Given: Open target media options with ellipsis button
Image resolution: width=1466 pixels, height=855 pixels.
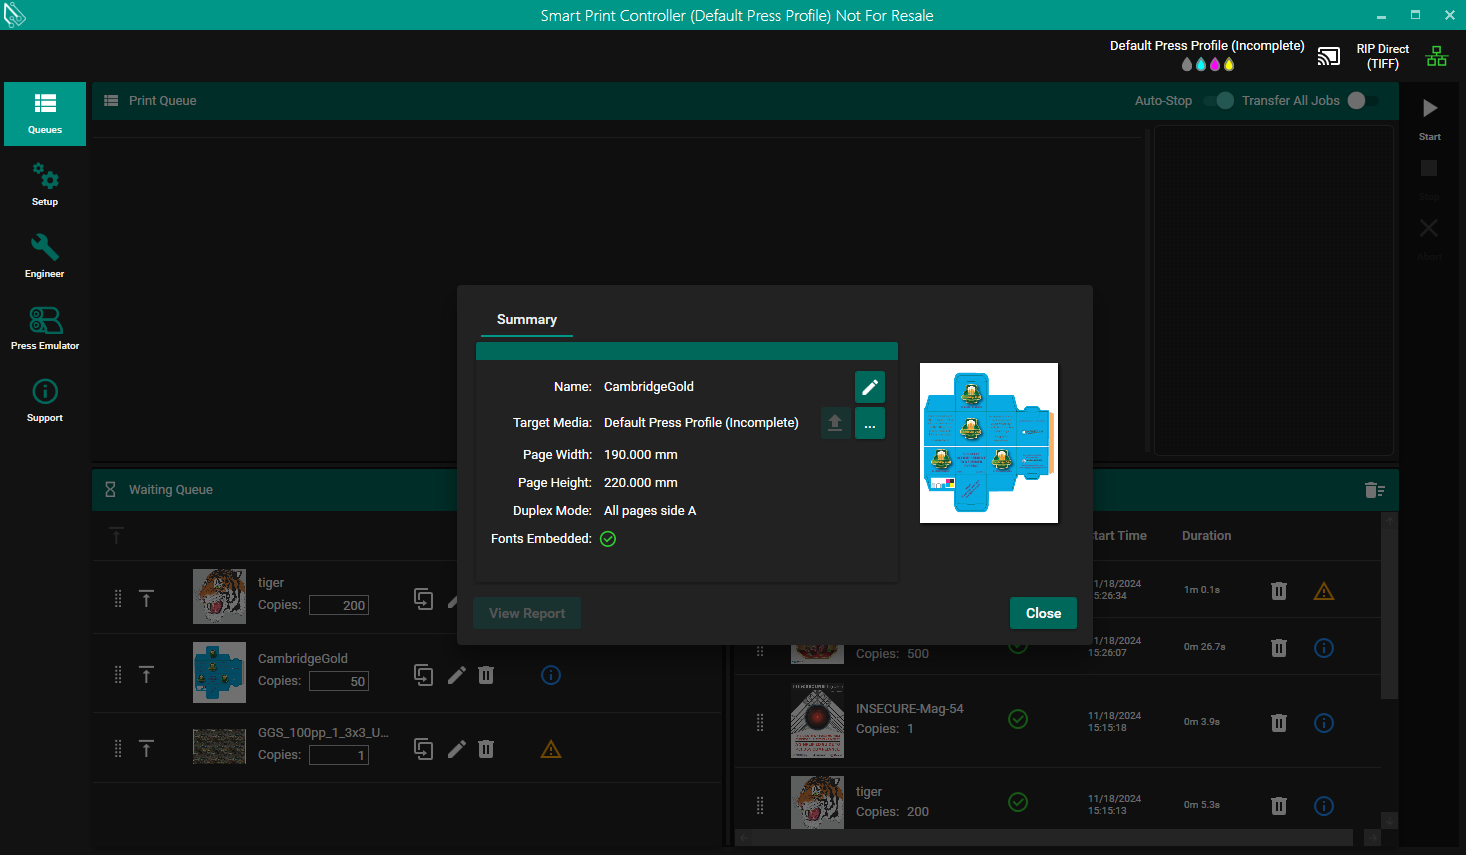Looking at the screenshot, I should click(869, 424).
